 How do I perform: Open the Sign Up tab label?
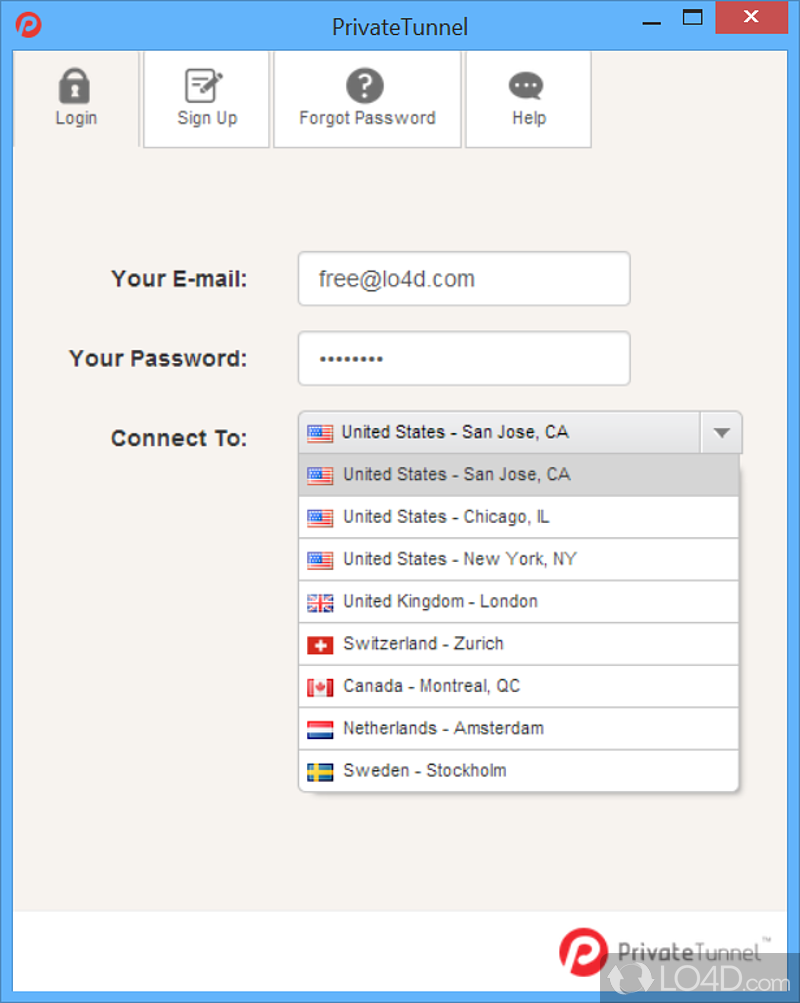(207, 118)
